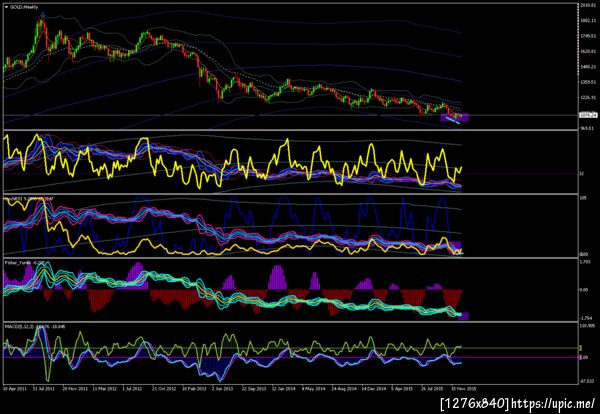Select the purple rectangle at latest price candles
The image size is (600, 414).
tap(455, 117)
